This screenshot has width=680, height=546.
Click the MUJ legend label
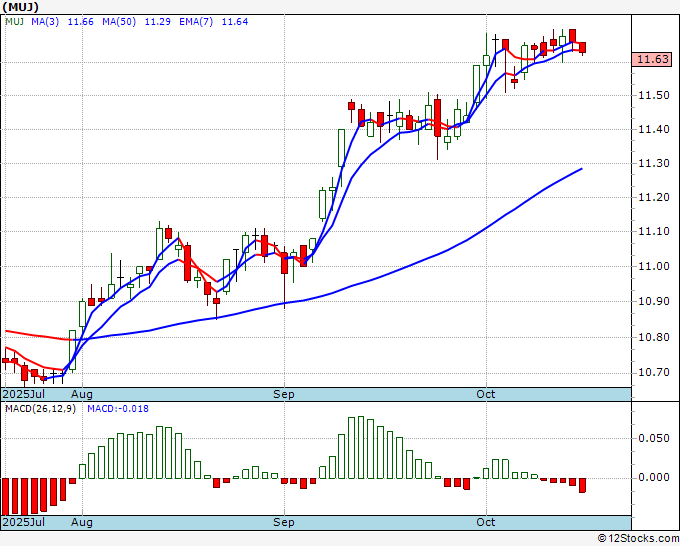pos(14,21)
